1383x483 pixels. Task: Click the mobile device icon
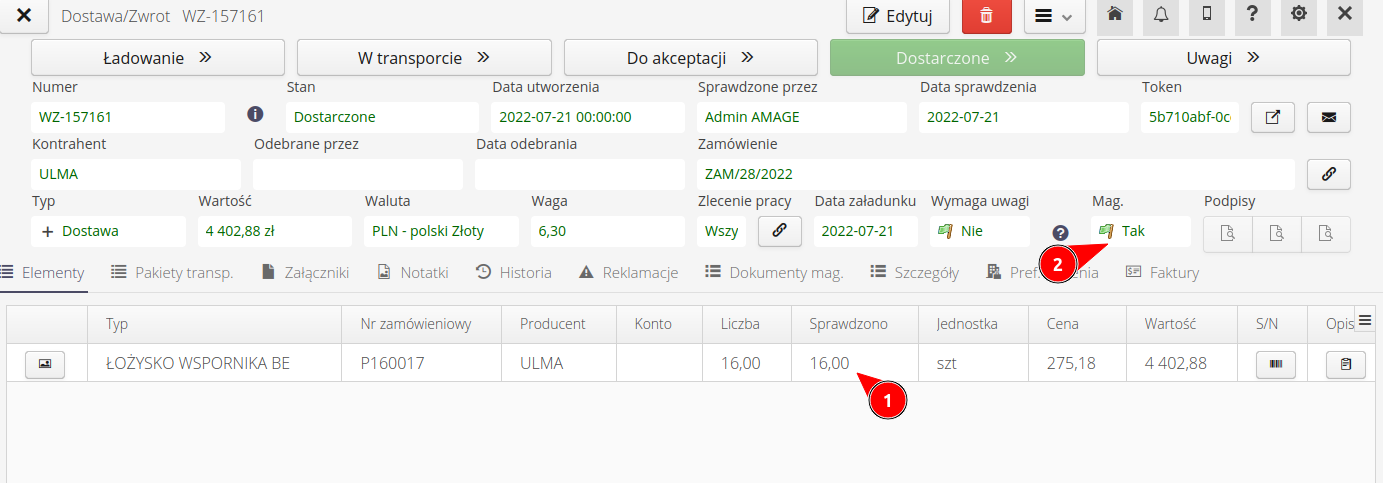1207,15
